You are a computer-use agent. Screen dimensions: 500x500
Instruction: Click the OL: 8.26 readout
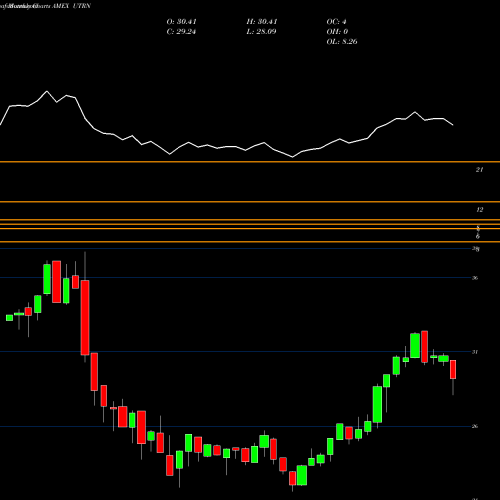pos(342,42)
